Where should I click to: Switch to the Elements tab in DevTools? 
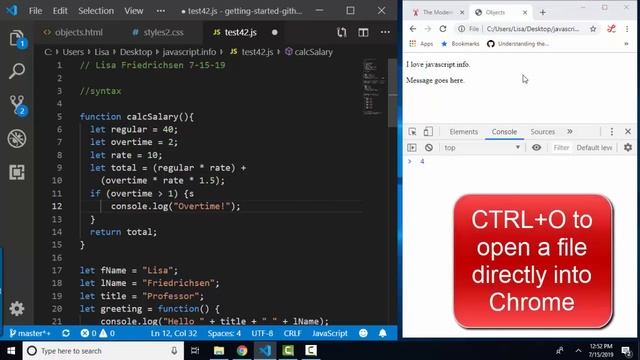tap(463, 132)
